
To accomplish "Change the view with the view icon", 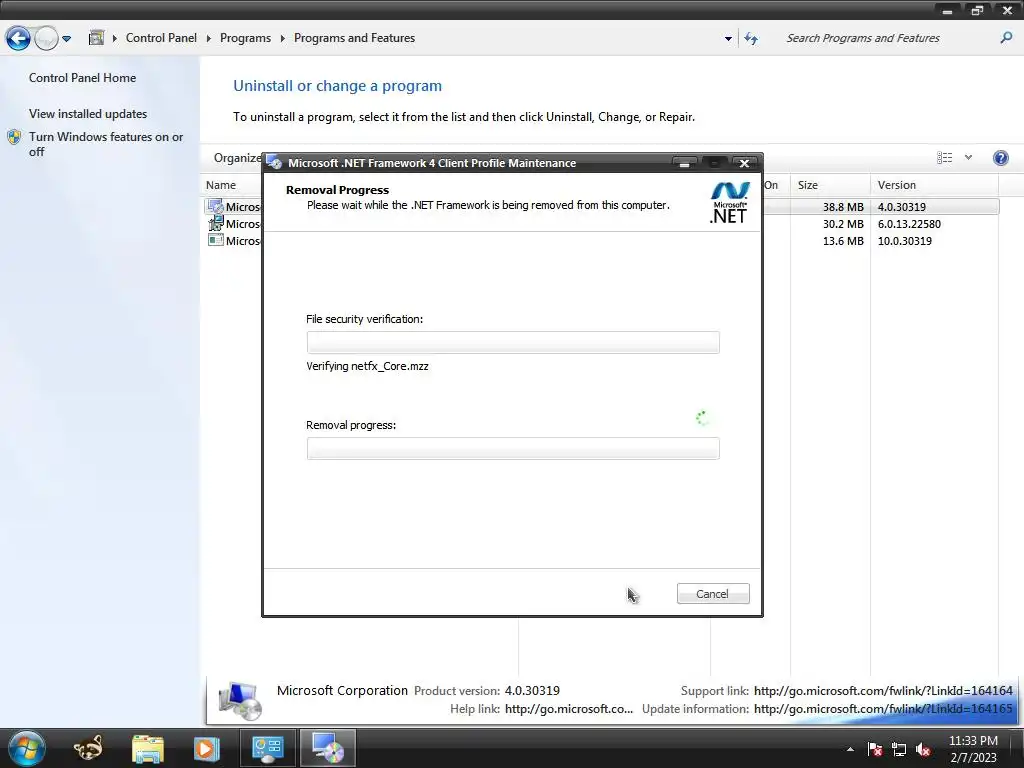I will 944,157.
